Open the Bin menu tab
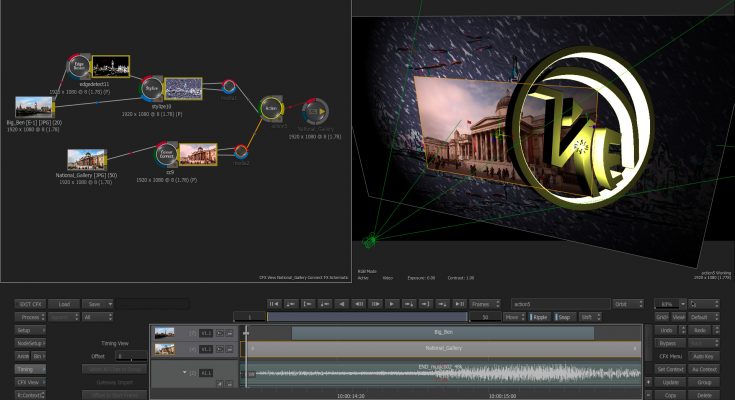The image size is (735, 400). pos(38,356)
